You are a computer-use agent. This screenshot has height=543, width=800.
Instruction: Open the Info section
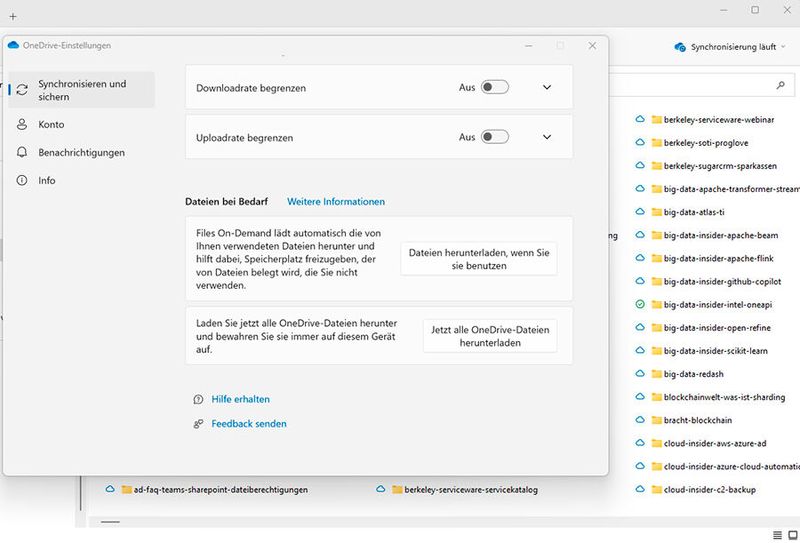(46, 181)
